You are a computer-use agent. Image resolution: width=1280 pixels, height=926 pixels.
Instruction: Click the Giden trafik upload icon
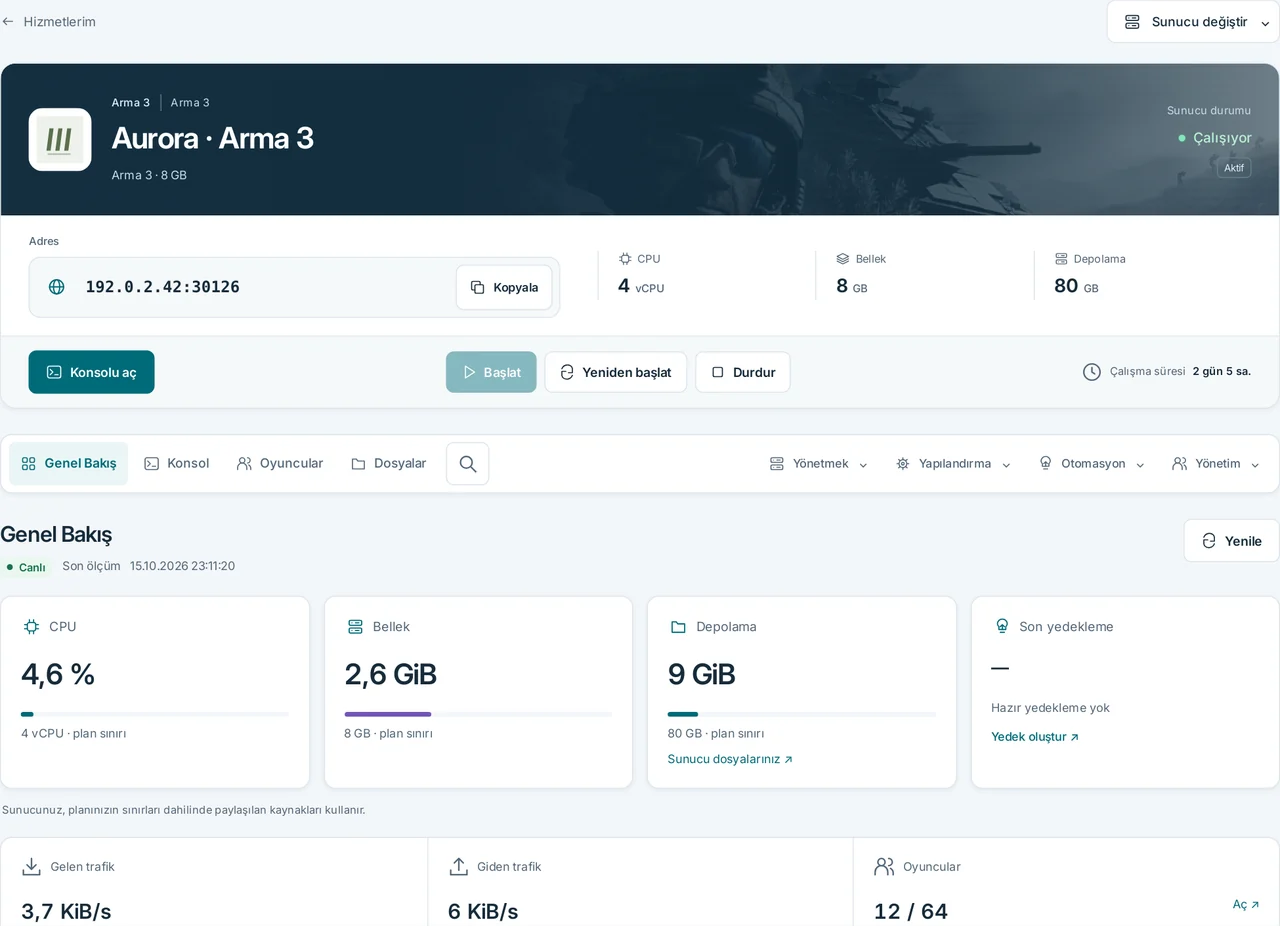tap(459, 866)
